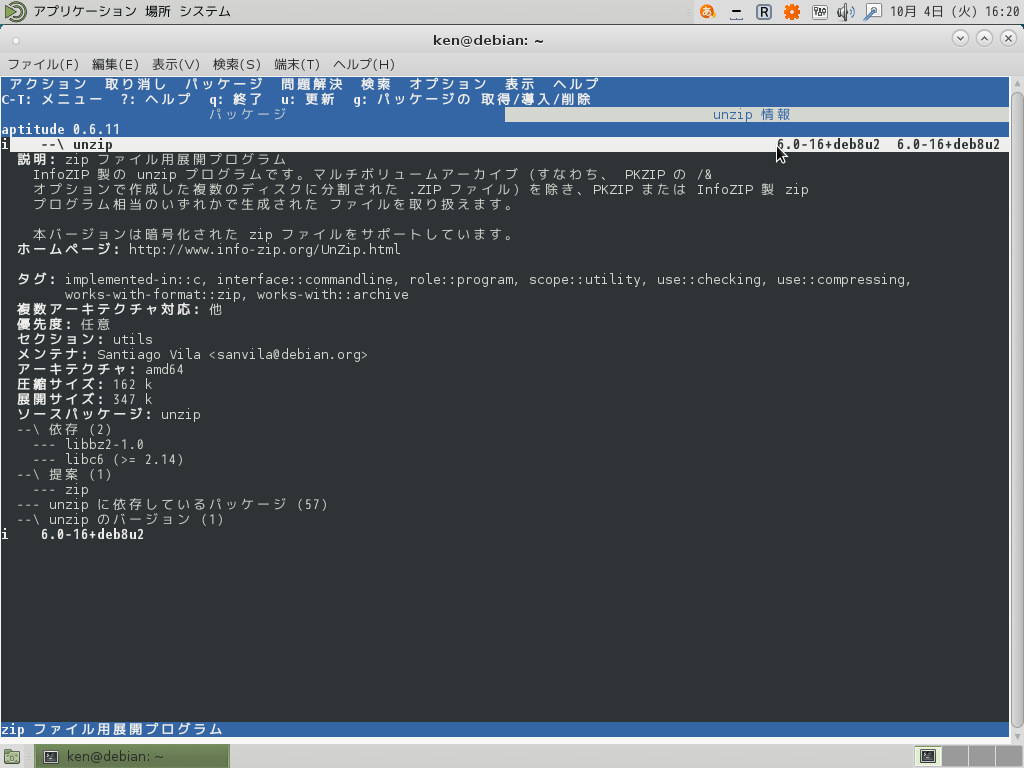Select the suggested zip package entry

[76, 489]
